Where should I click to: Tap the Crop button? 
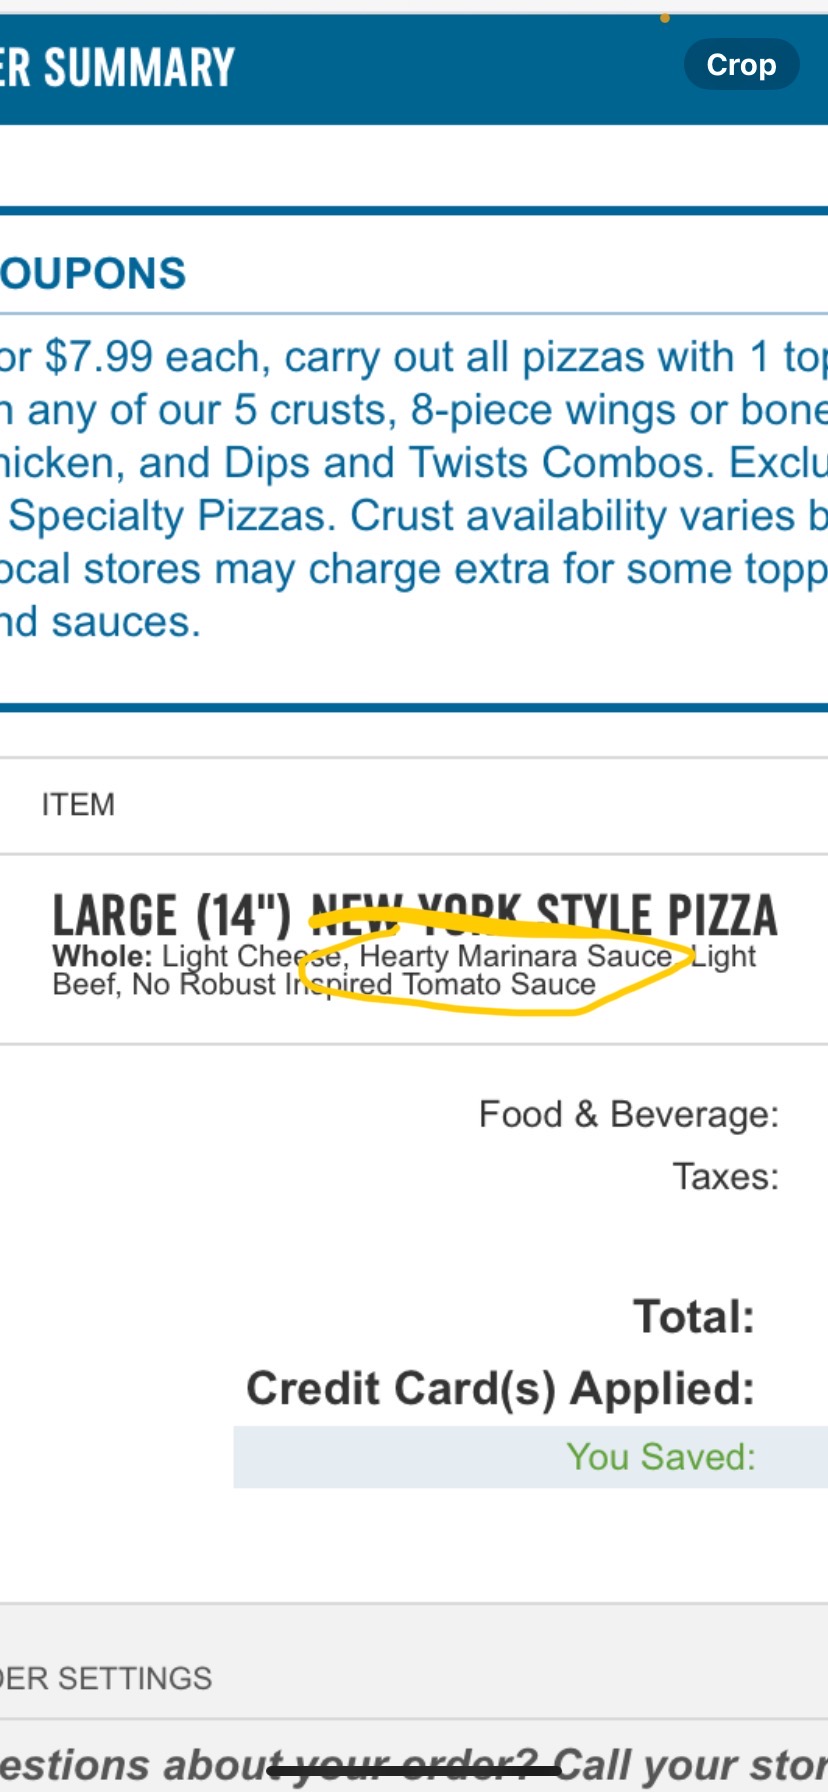click(741, 65)
